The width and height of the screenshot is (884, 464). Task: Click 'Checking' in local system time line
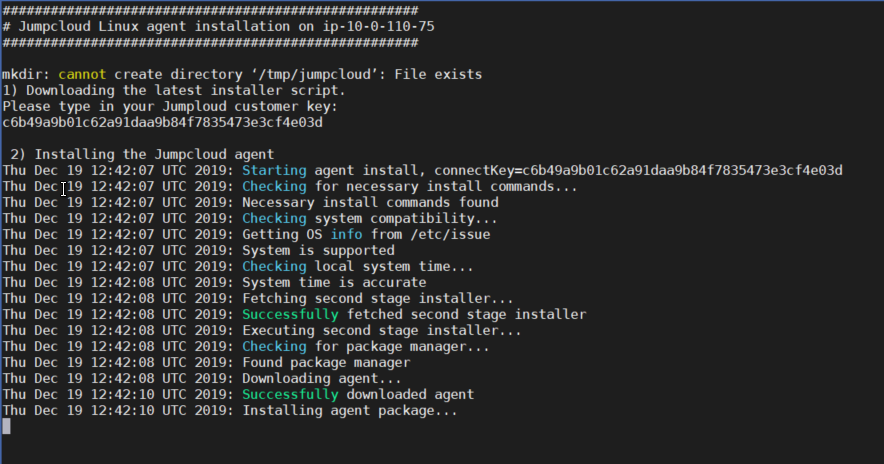274,267
